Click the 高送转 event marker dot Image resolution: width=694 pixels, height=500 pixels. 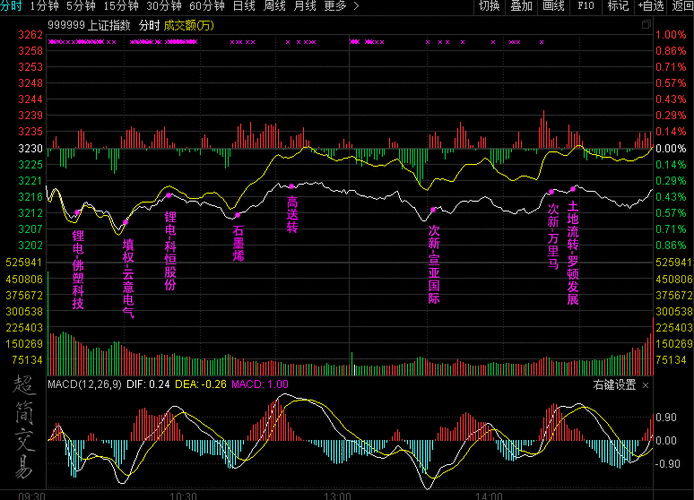coord(291,187)
